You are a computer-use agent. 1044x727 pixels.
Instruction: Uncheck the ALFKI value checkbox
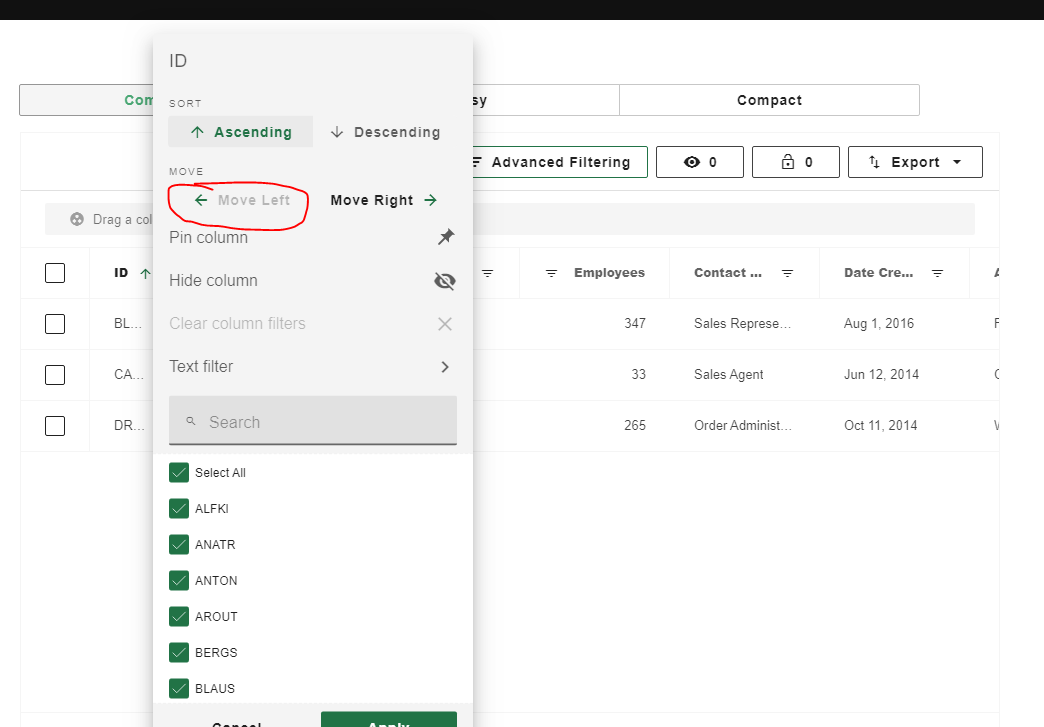coord(179,508)
